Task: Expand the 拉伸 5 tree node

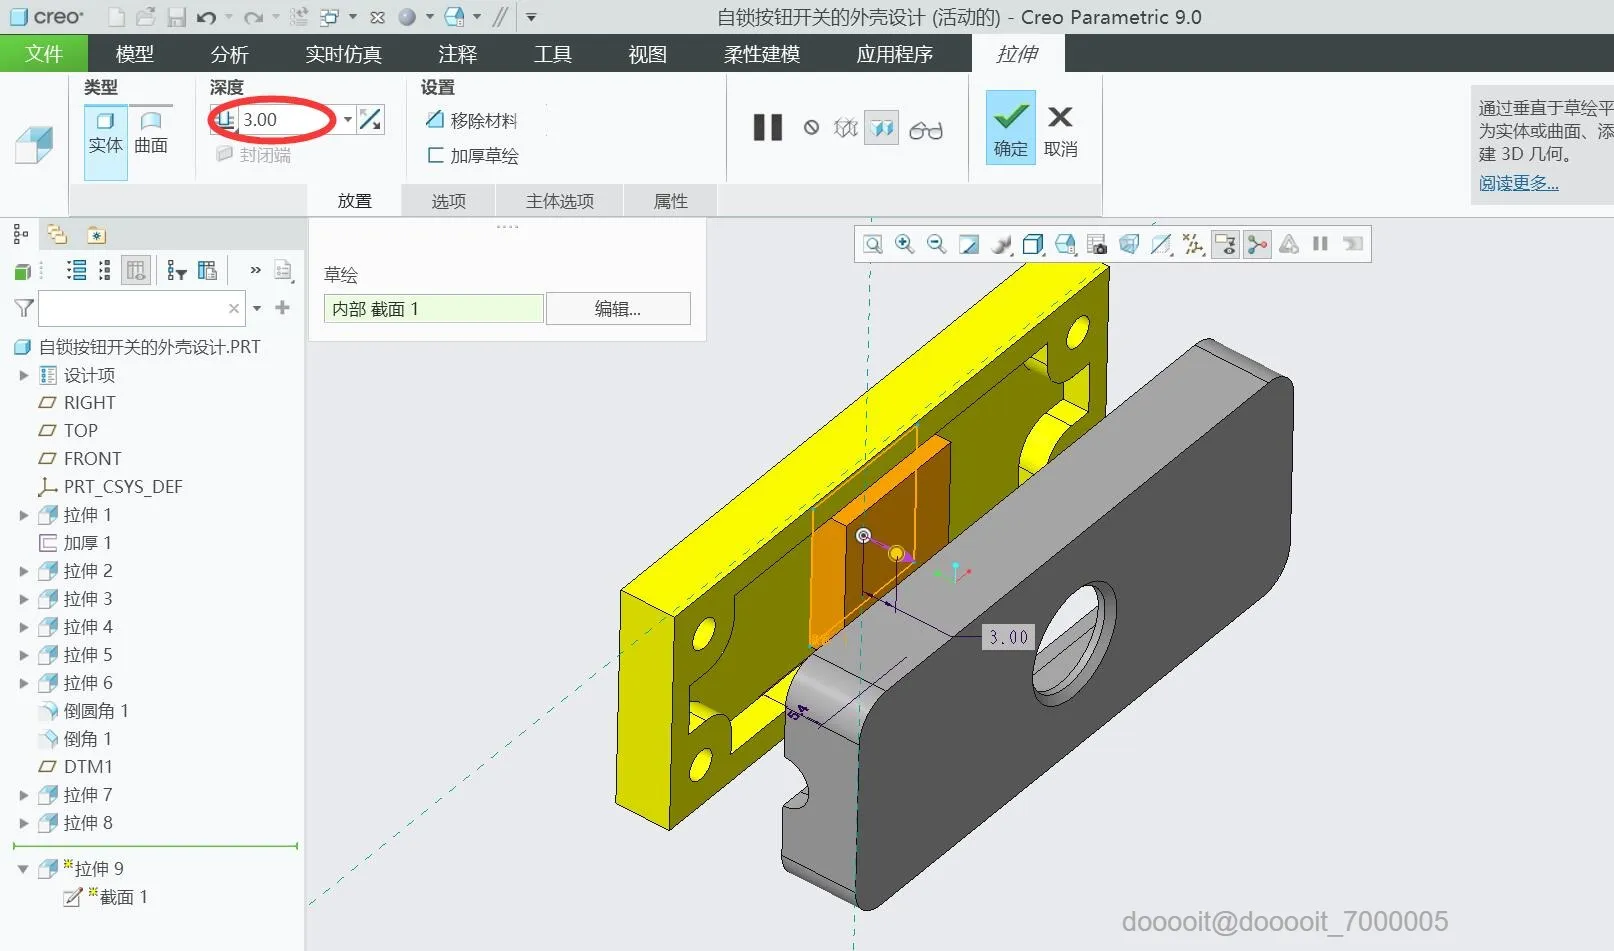Action: [x=24, y=655]
